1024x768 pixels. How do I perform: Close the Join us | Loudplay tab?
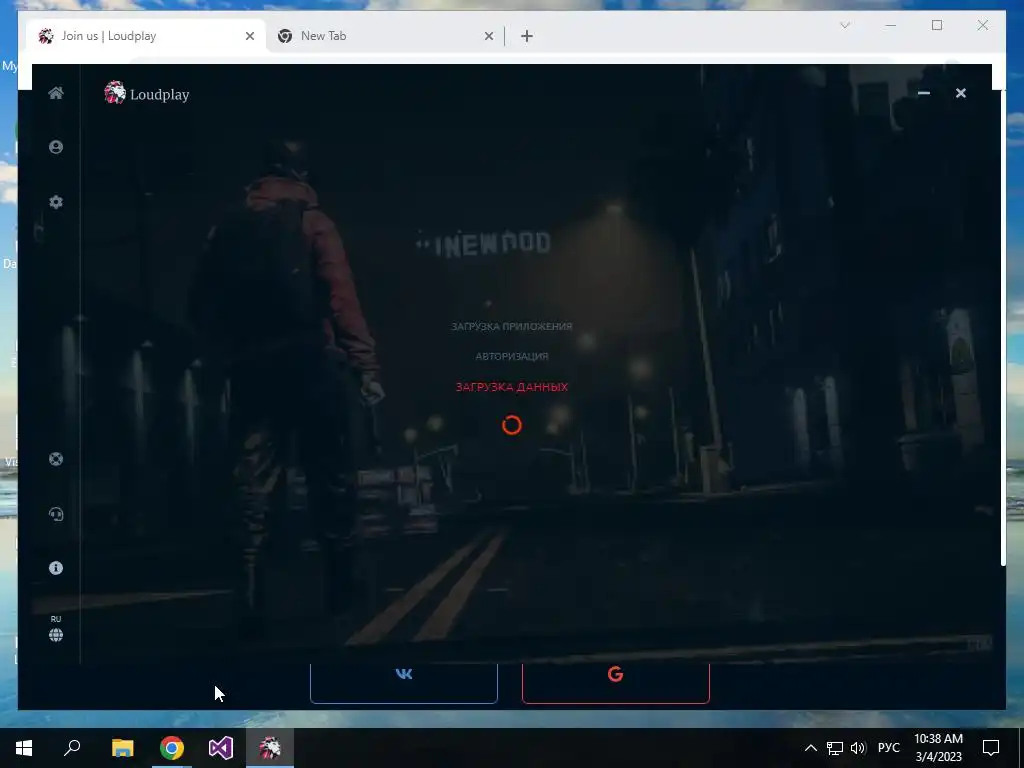tap(249, 36)
